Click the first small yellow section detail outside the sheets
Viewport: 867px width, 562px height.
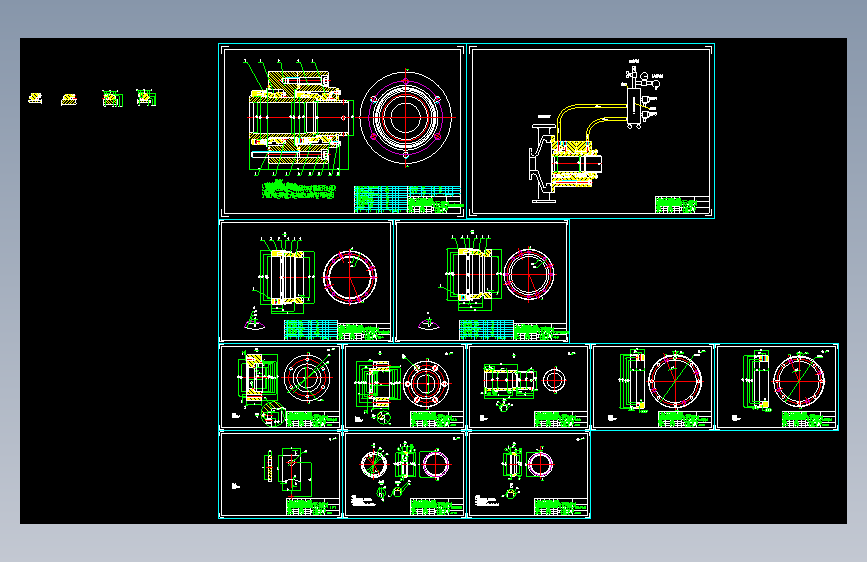pyautogui.click(x=35, y=98)
